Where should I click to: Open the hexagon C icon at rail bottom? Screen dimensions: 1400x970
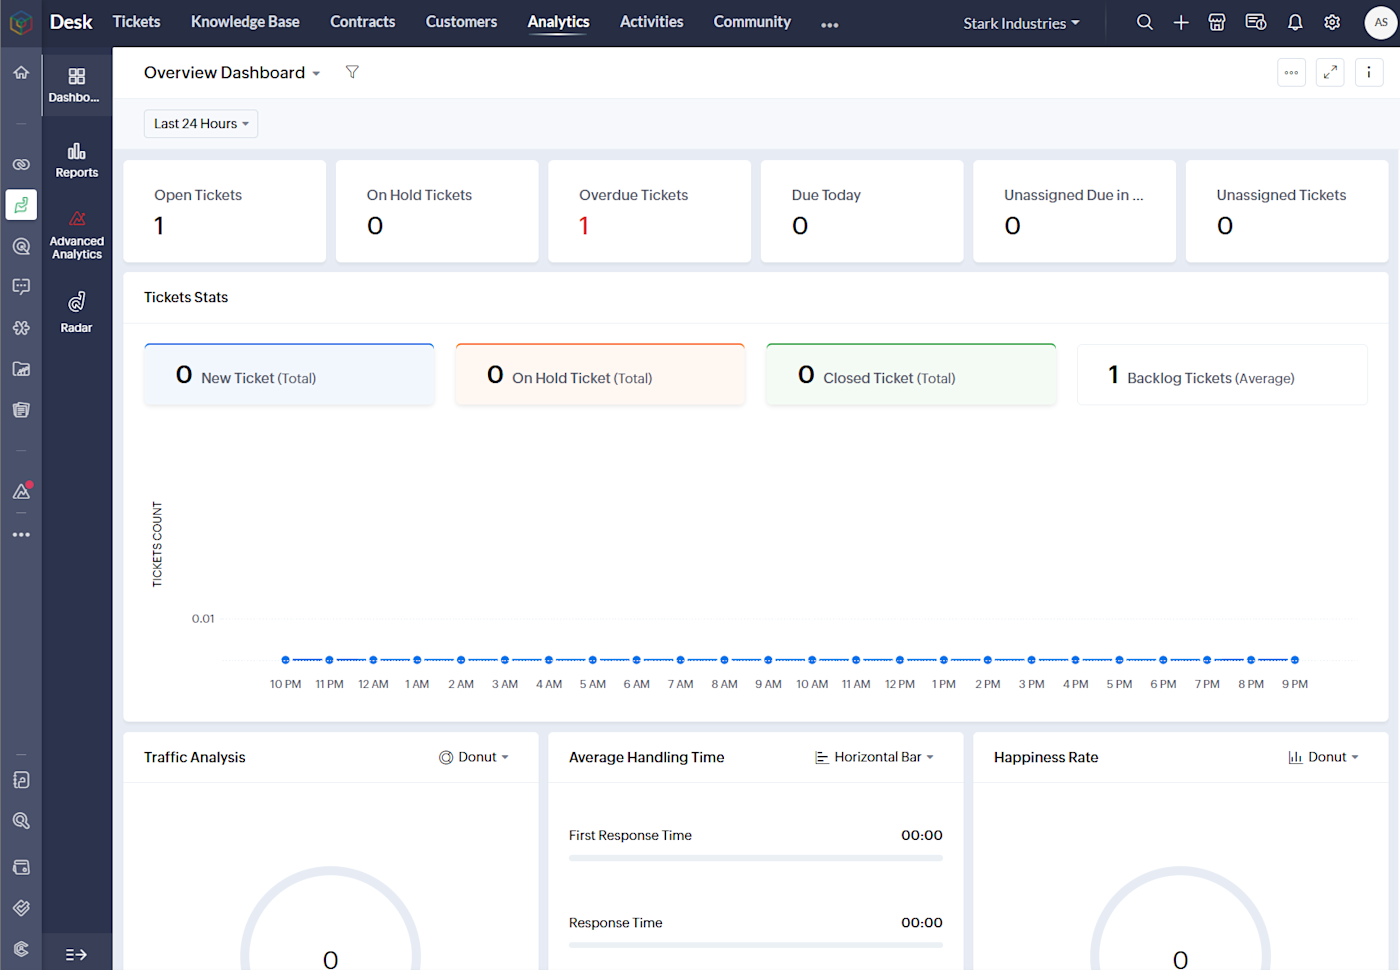click(21, 949)
